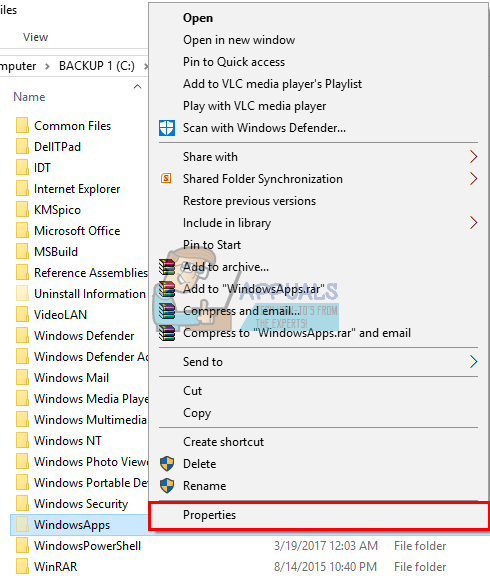This screenshot has width=490, height=576.
Task: Click breadcrumb chevron before BACKUP 1 (C:)
Action: pyautogui.click(x=47, y=66)
